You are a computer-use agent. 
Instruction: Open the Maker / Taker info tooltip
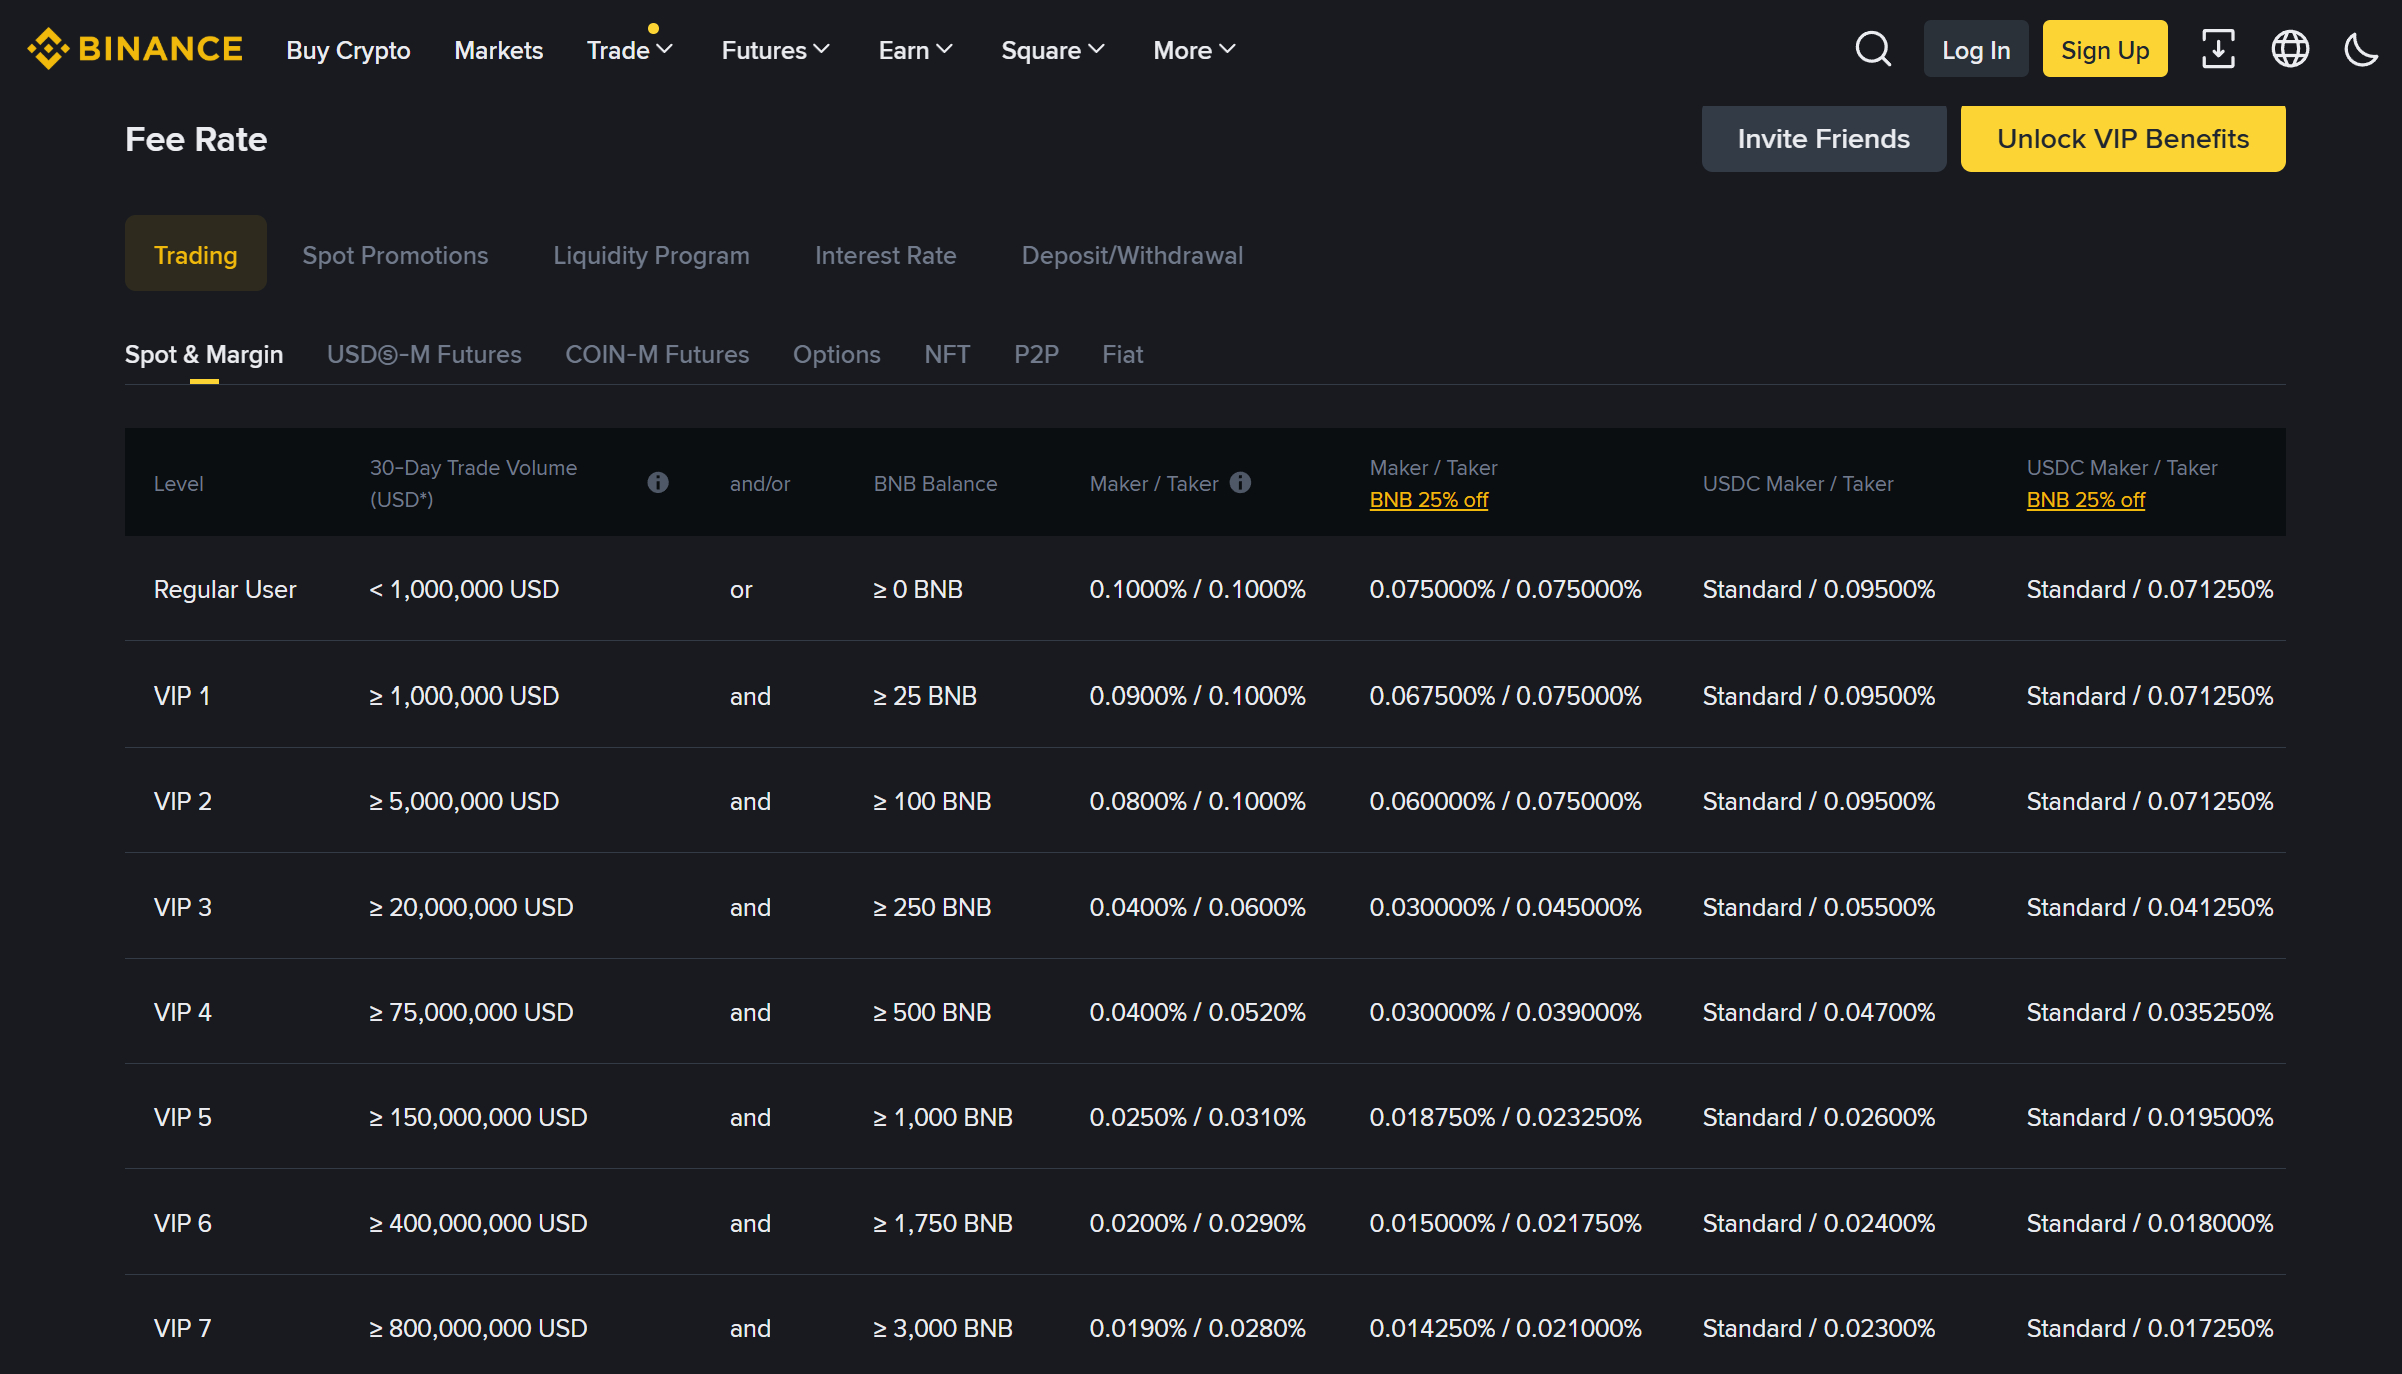pyautogui.click(x=1241, y=482)
